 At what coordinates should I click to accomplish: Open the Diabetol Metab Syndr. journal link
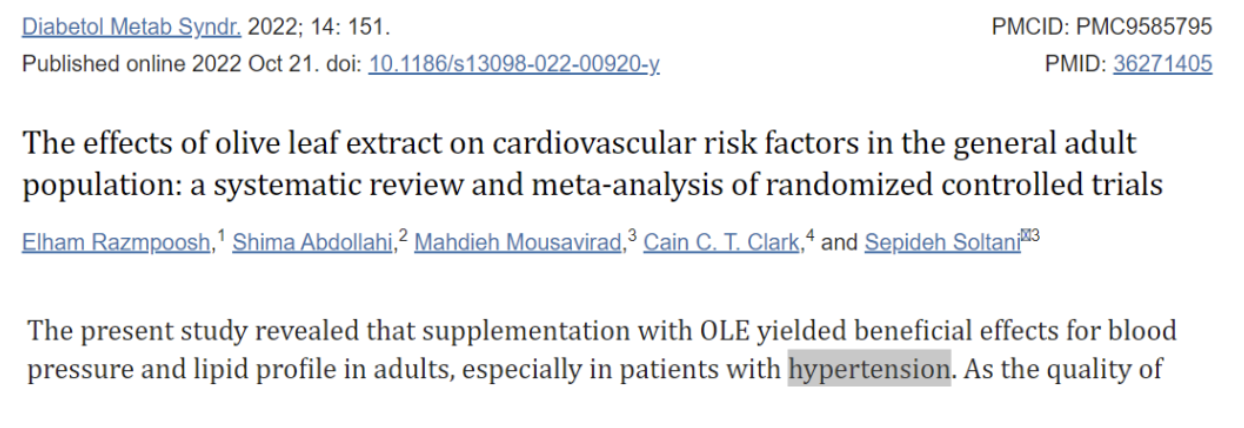click(x=132, y=27)
